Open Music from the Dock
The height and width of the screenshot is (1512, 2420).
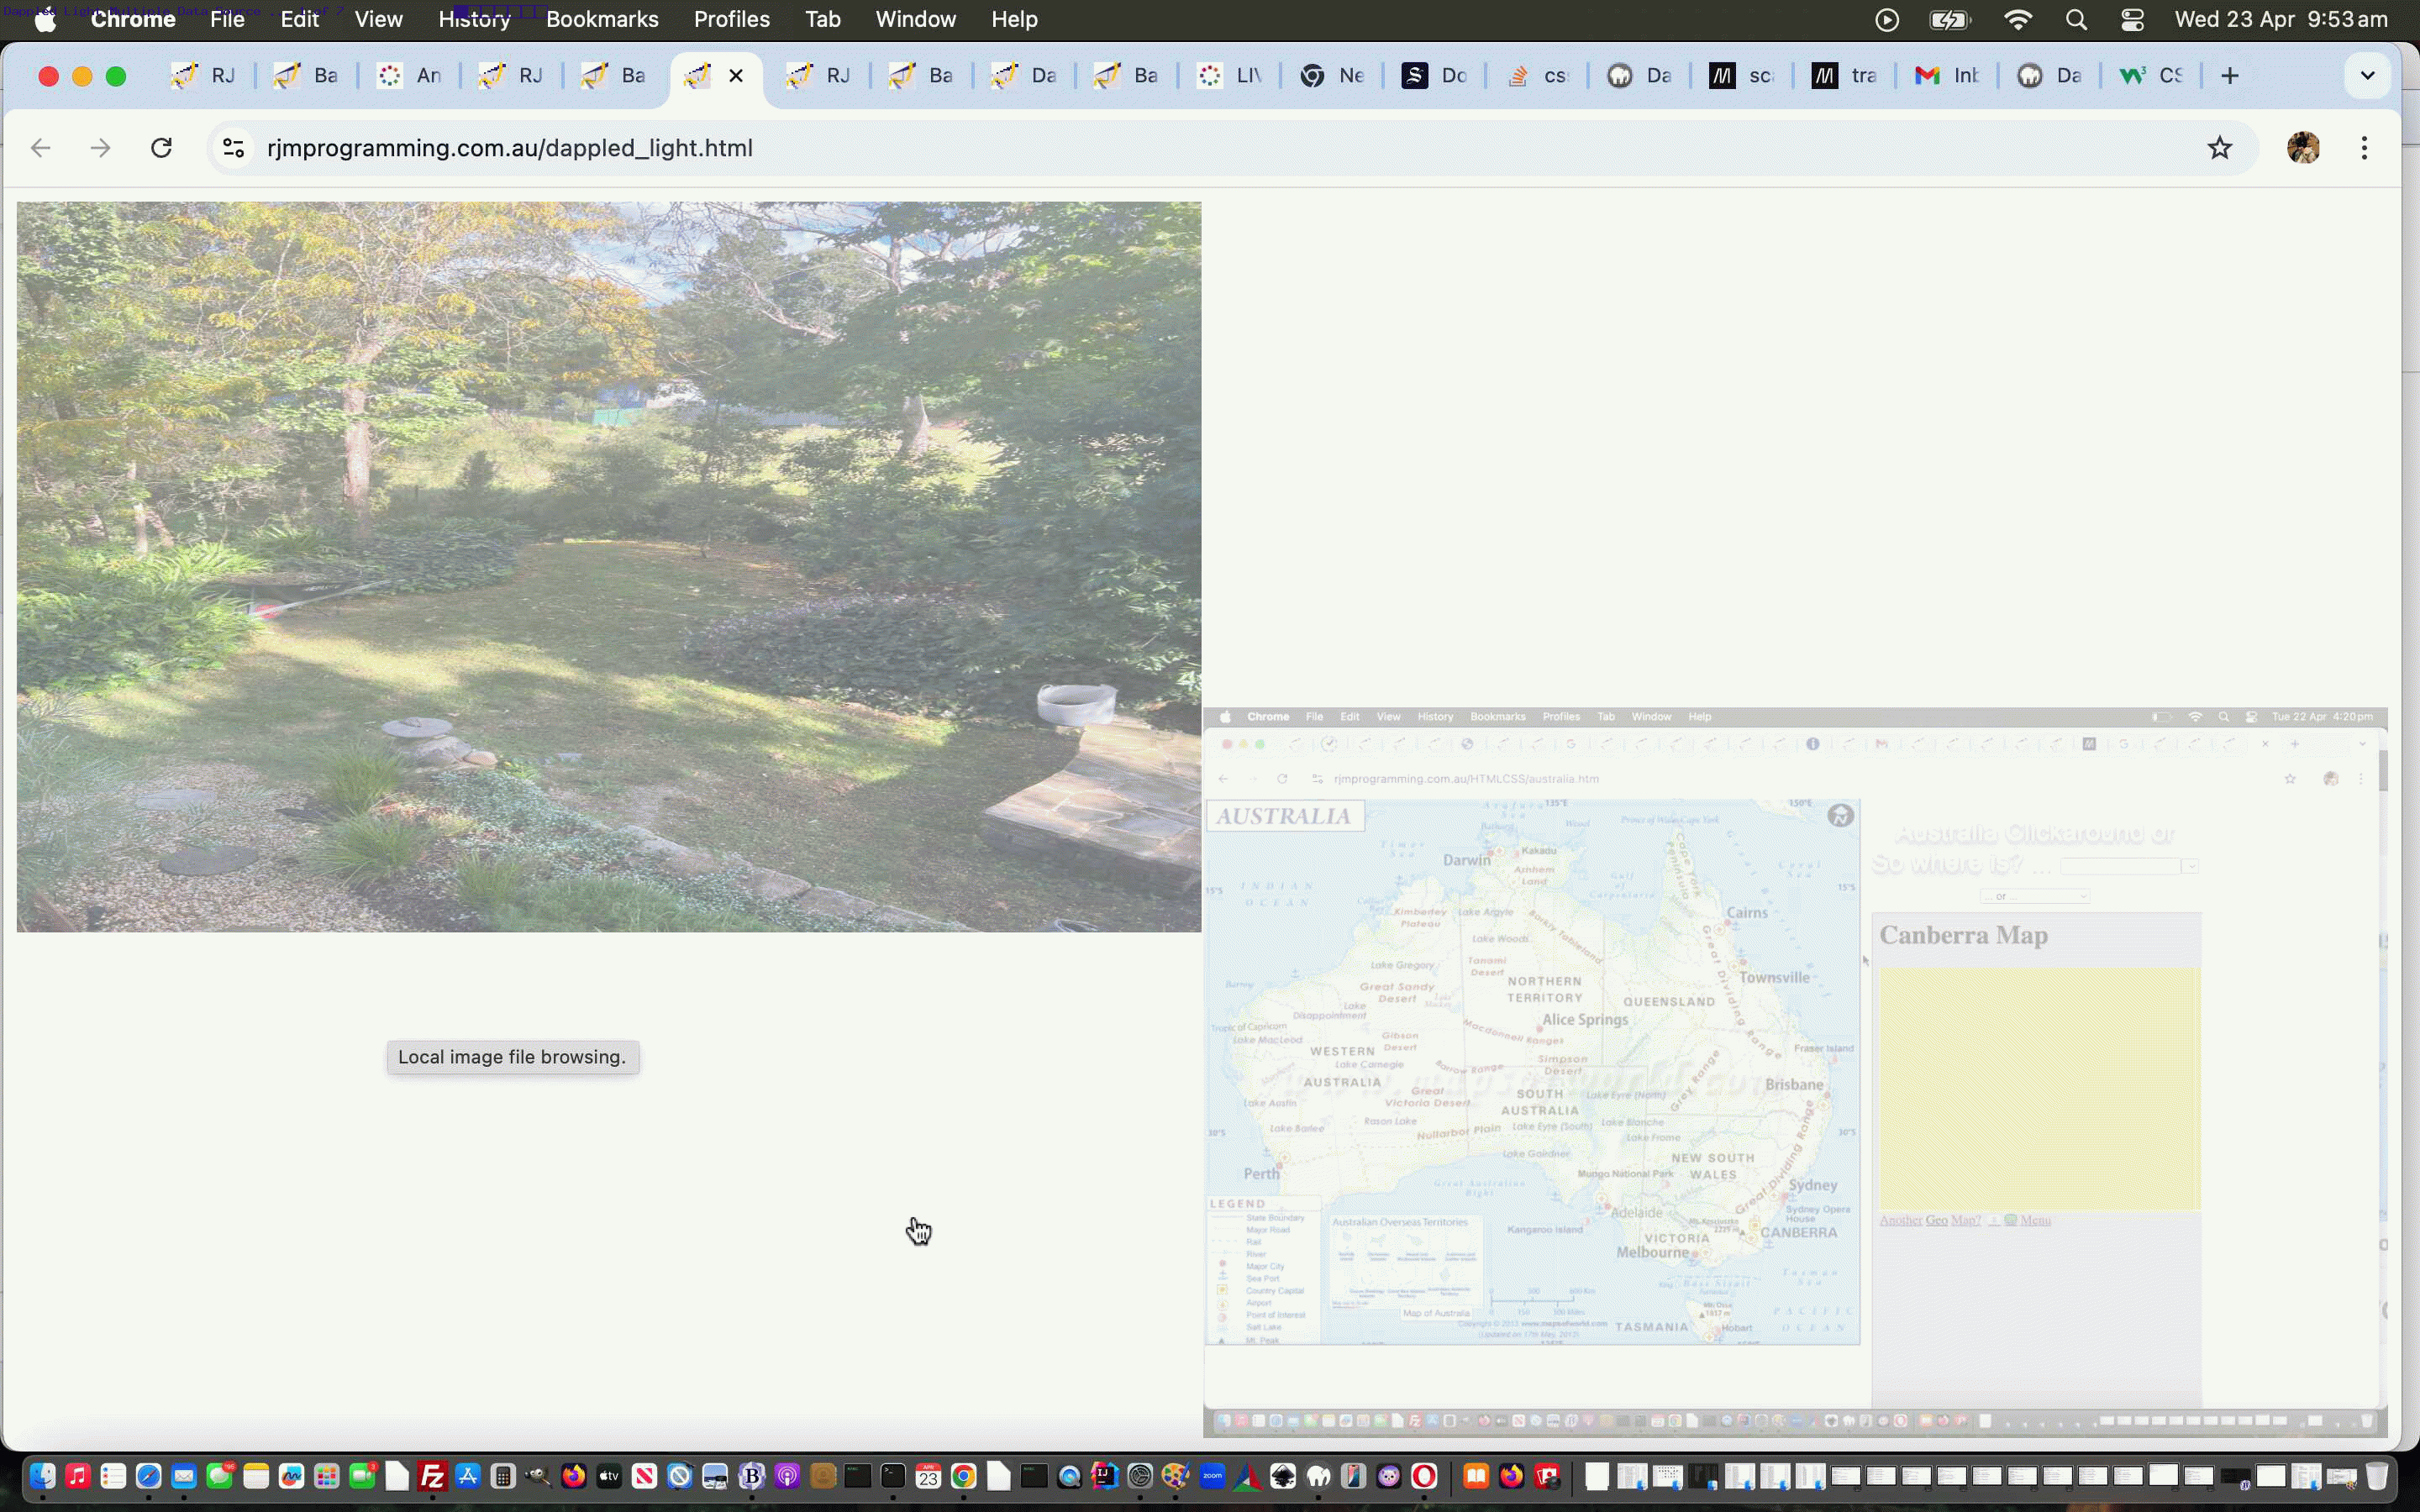click(78, 1476)
